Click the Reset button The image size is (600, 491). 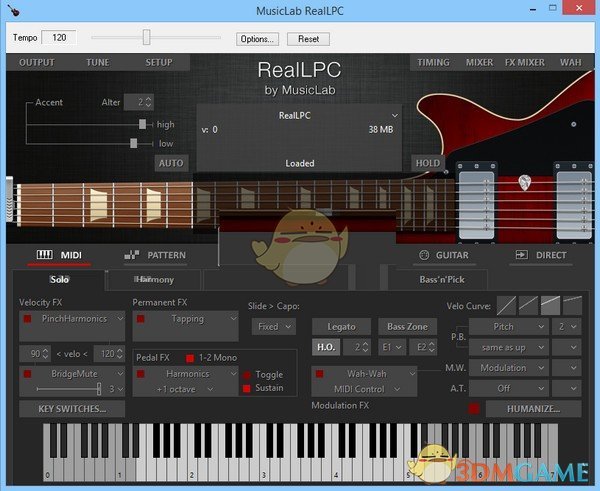point(308,39)
